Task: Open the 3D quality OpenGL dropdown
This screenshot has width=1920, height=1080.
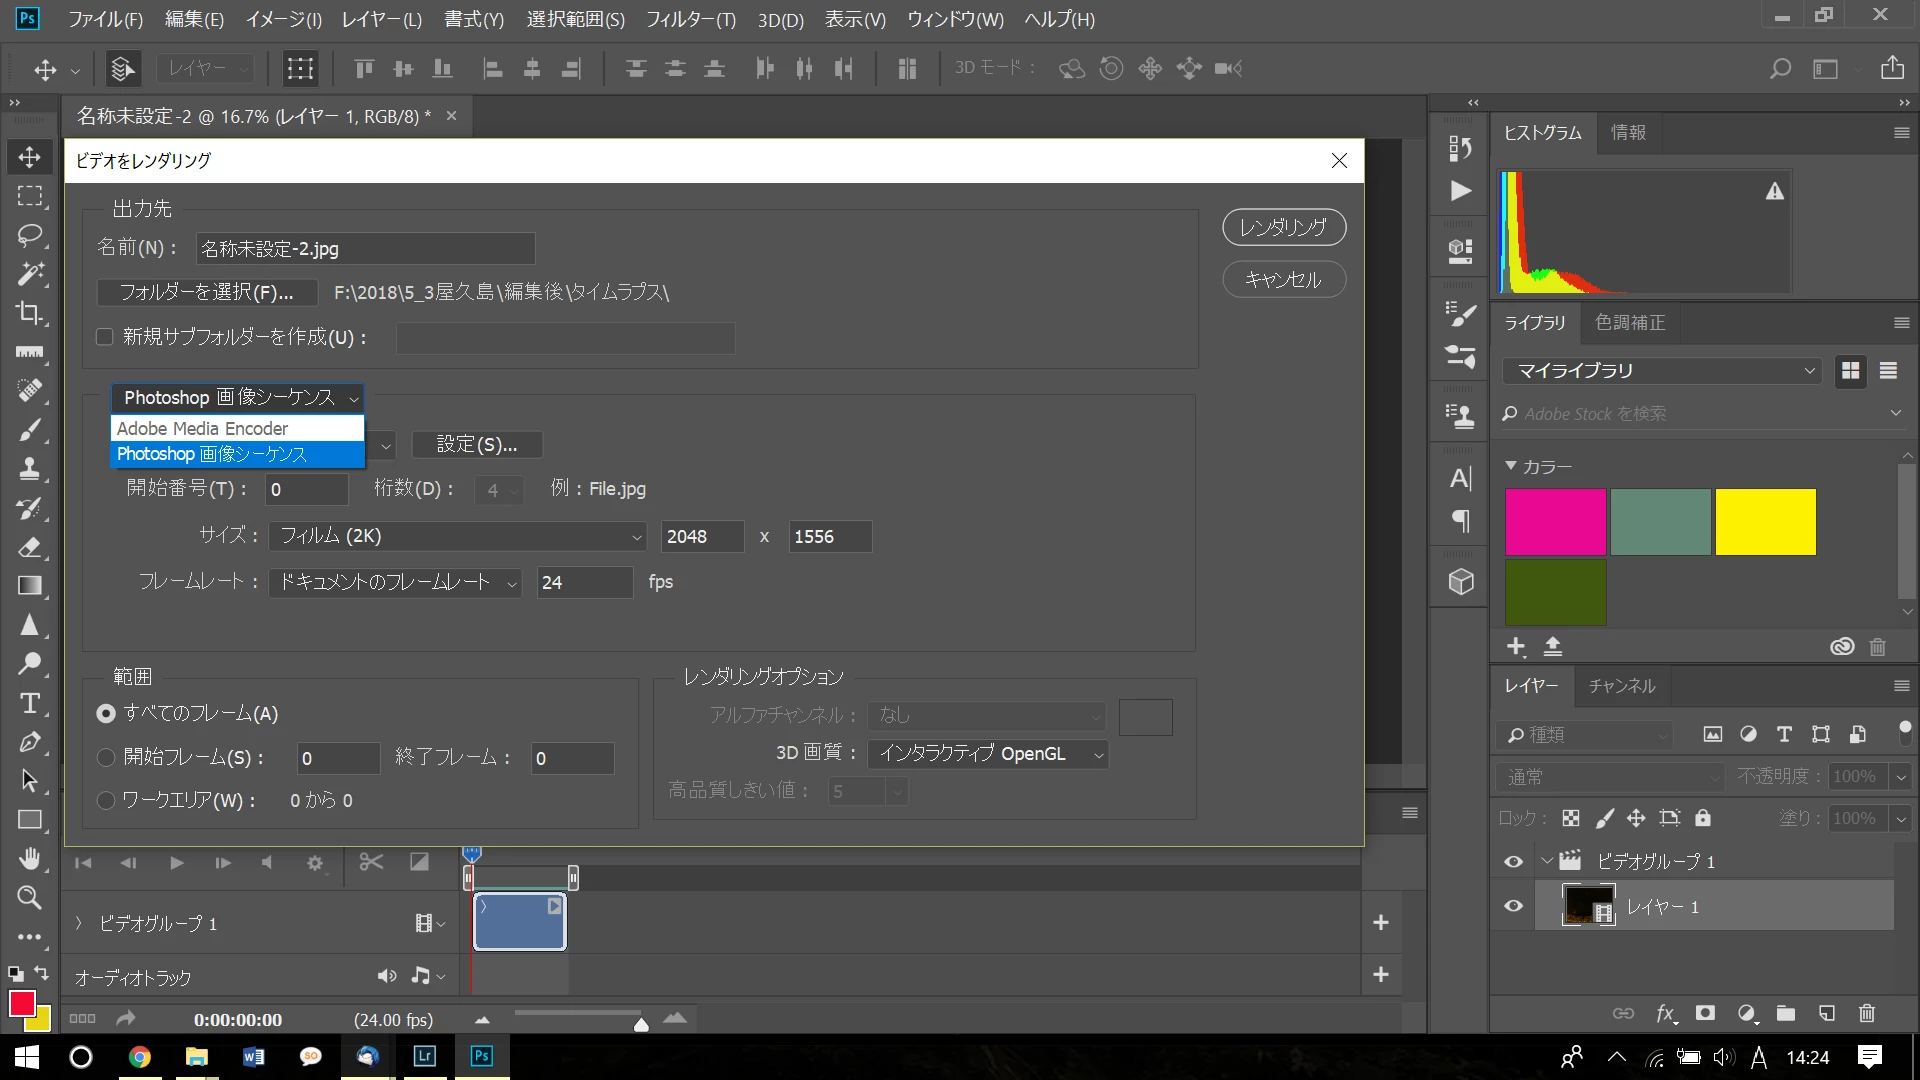Action: tap(987, 754)
